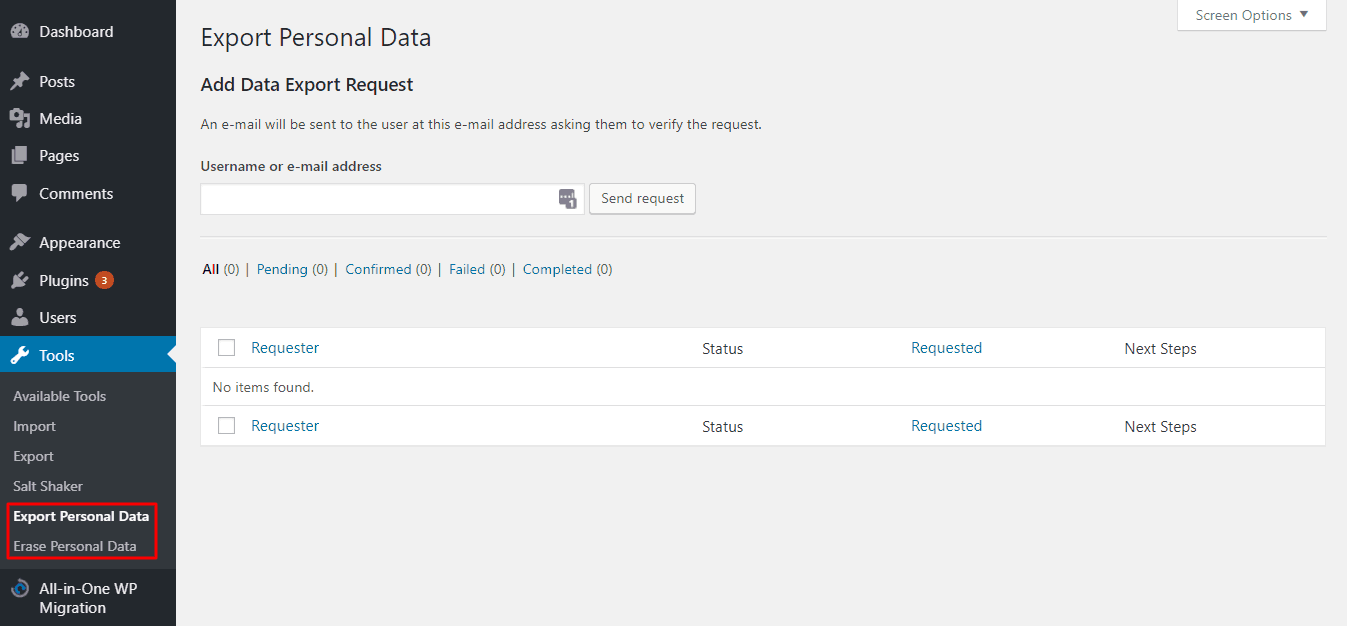Open the Plugins menu label

click(x=64, y=281)
